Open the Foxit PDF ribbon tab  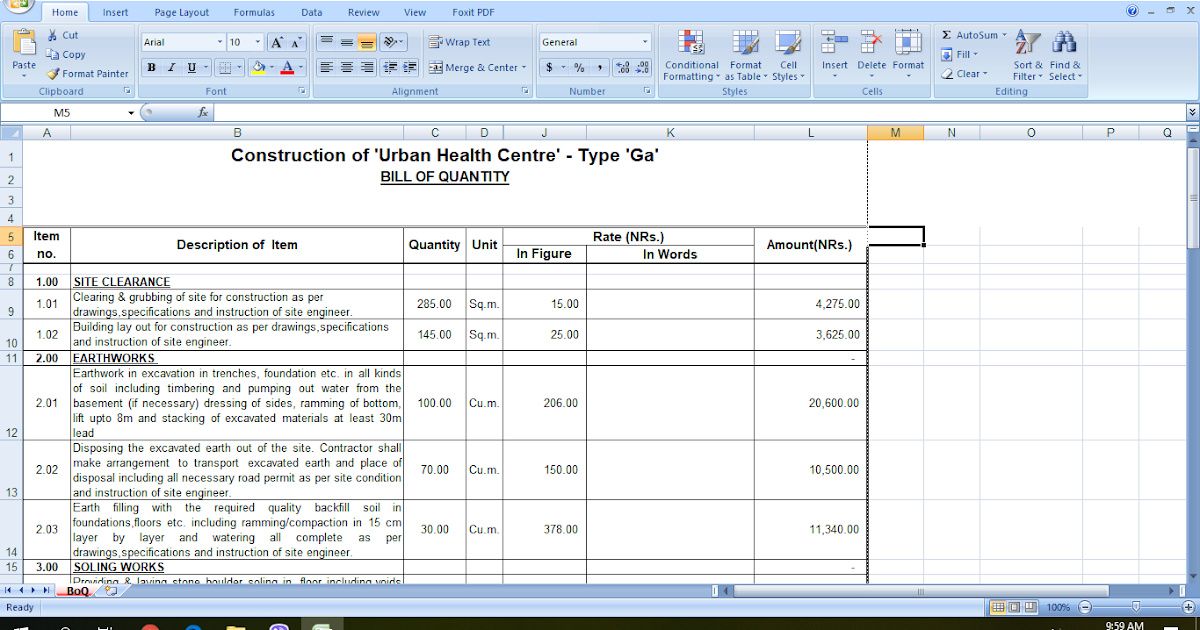[472, 12]
